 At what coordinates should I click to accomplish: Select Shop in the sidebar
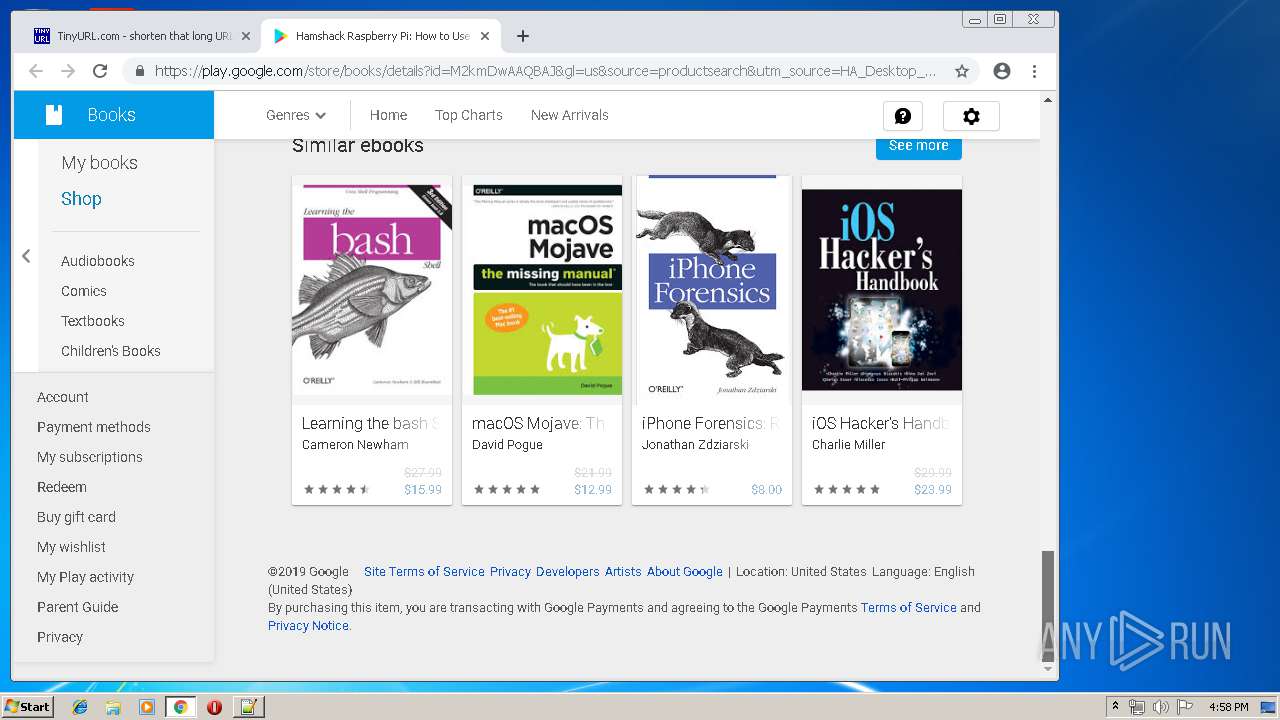pyautogui.click(x=81, y=199)
